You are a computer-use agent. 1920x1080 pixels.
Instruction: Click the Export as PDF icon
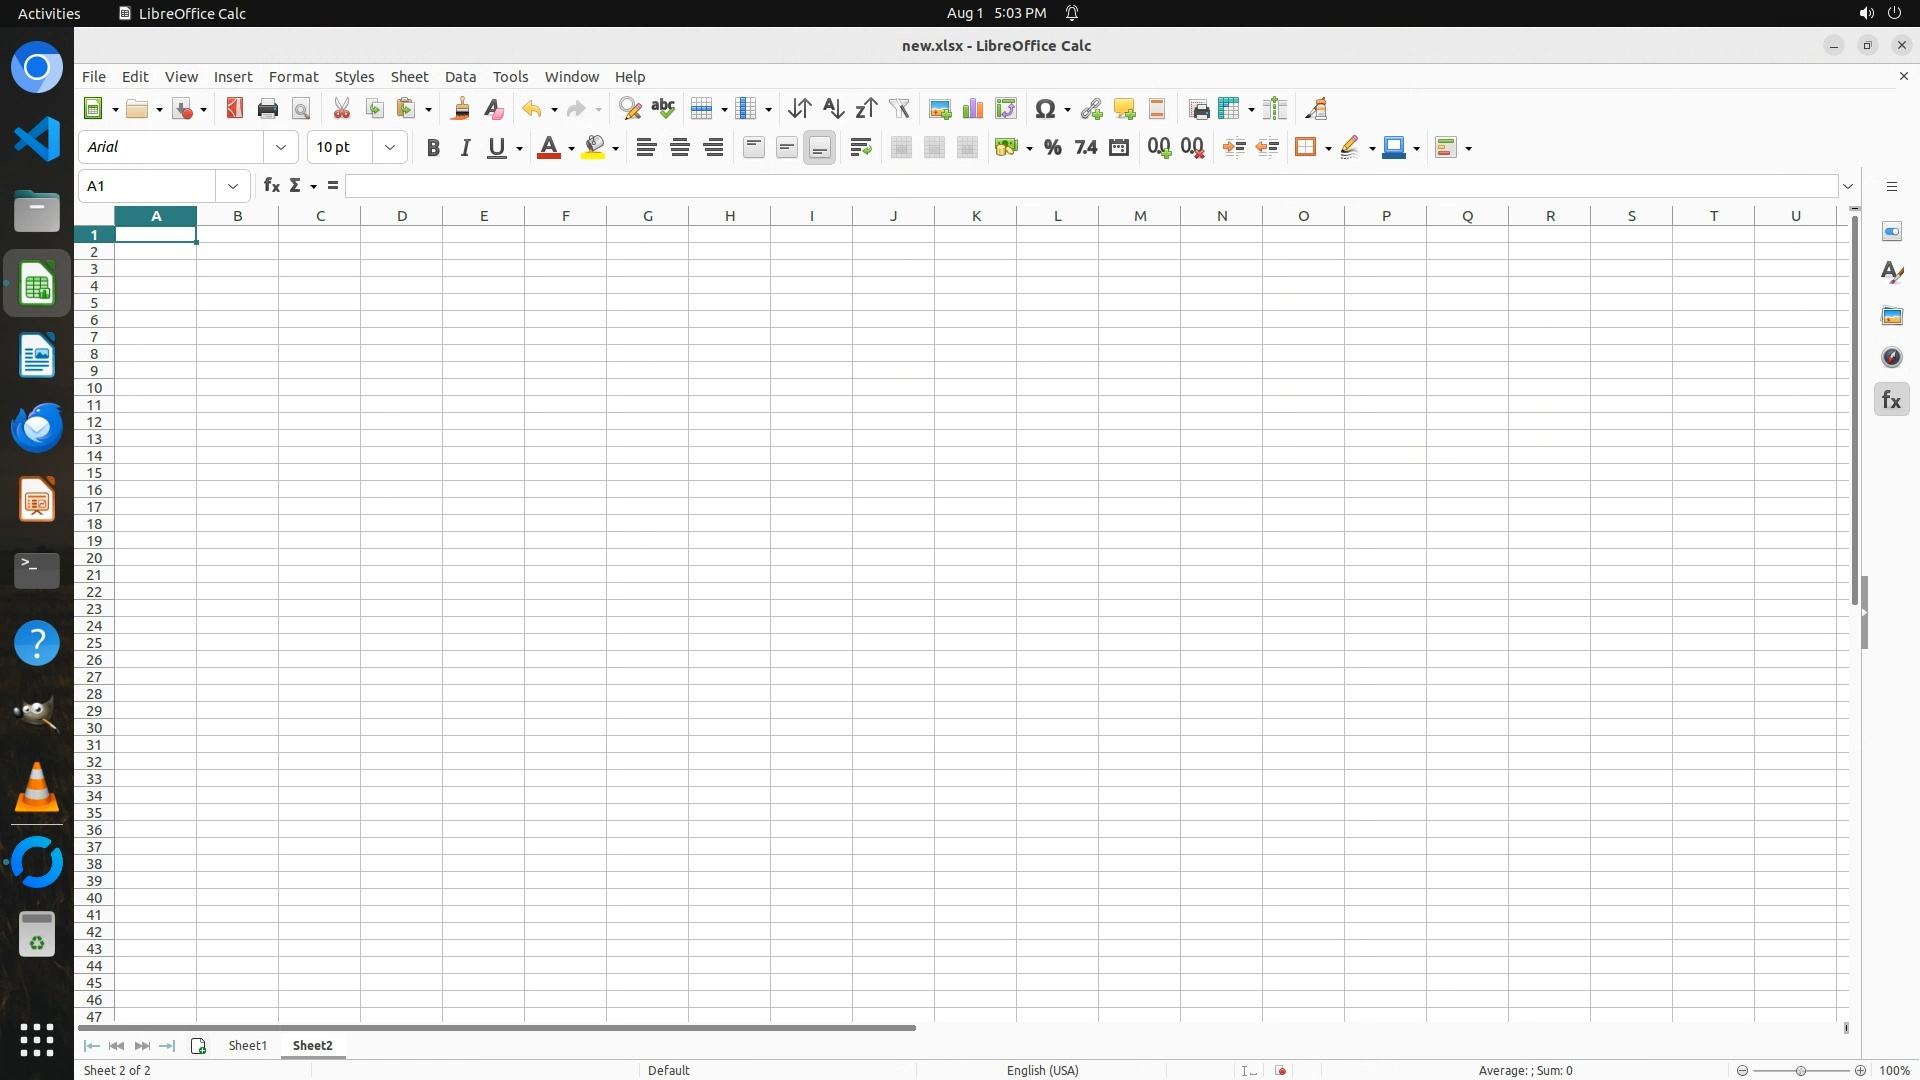coord(235,109)
